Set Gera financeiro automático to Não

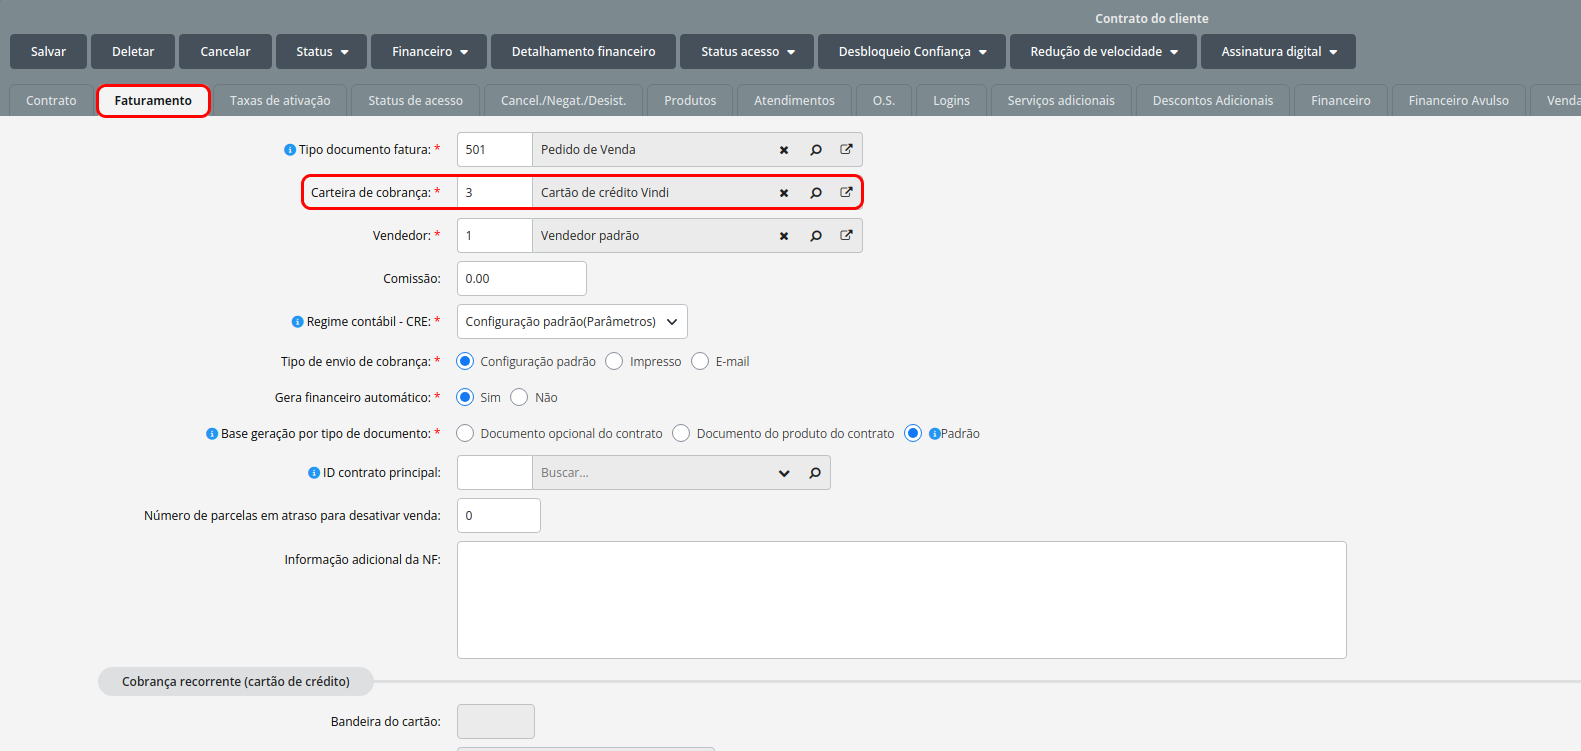point(519,397)
